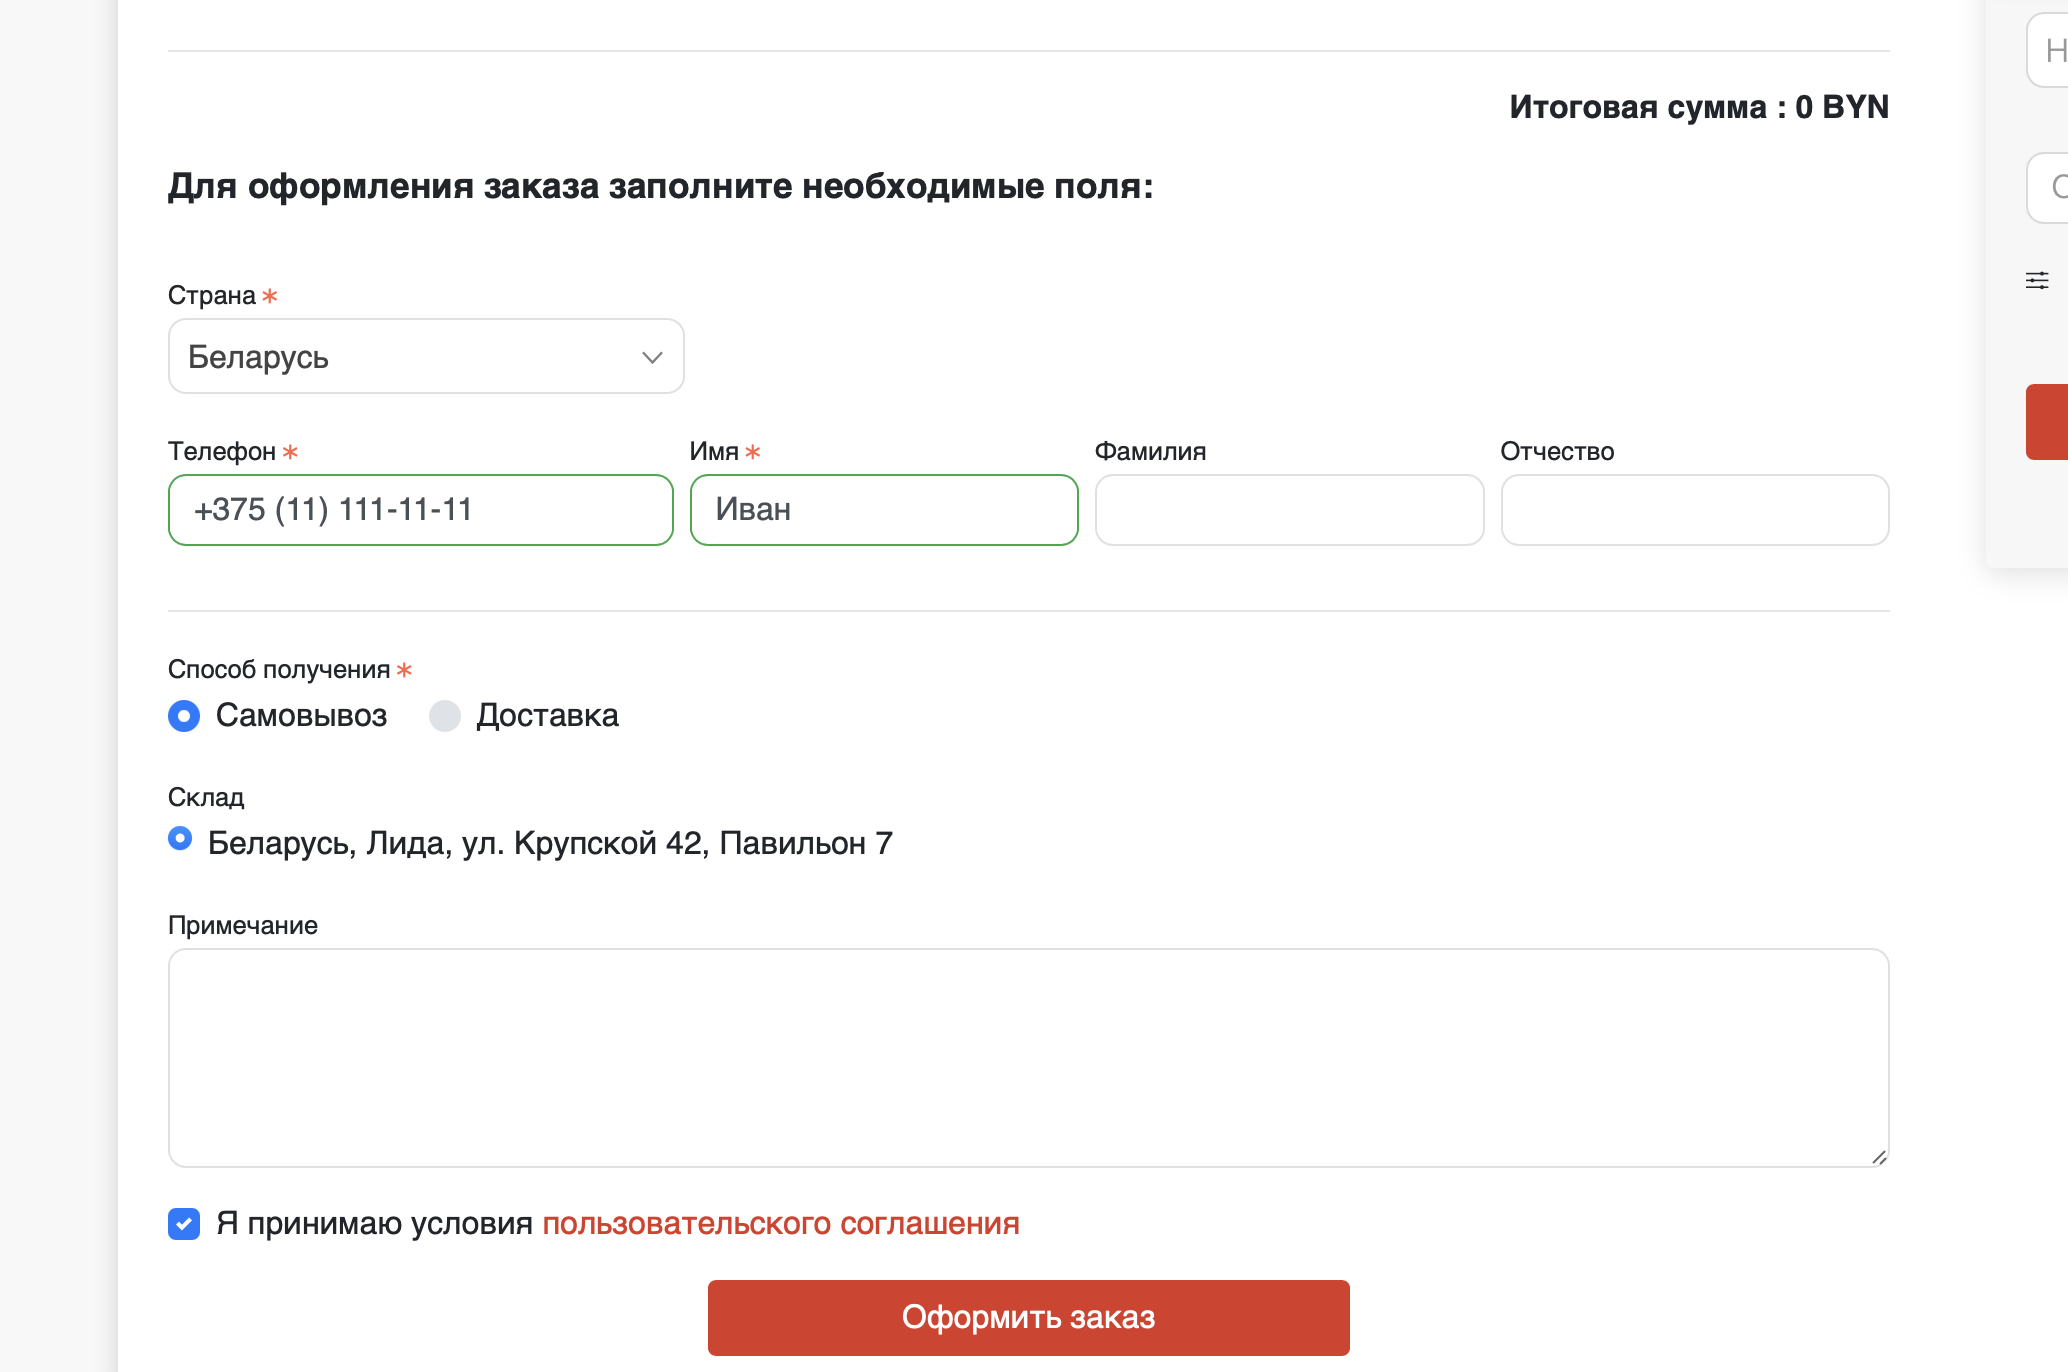Click the chevron arrow in Страна field
Image resolution: width=2068 pixels, height=1372 pixels.
coord(652,357)
